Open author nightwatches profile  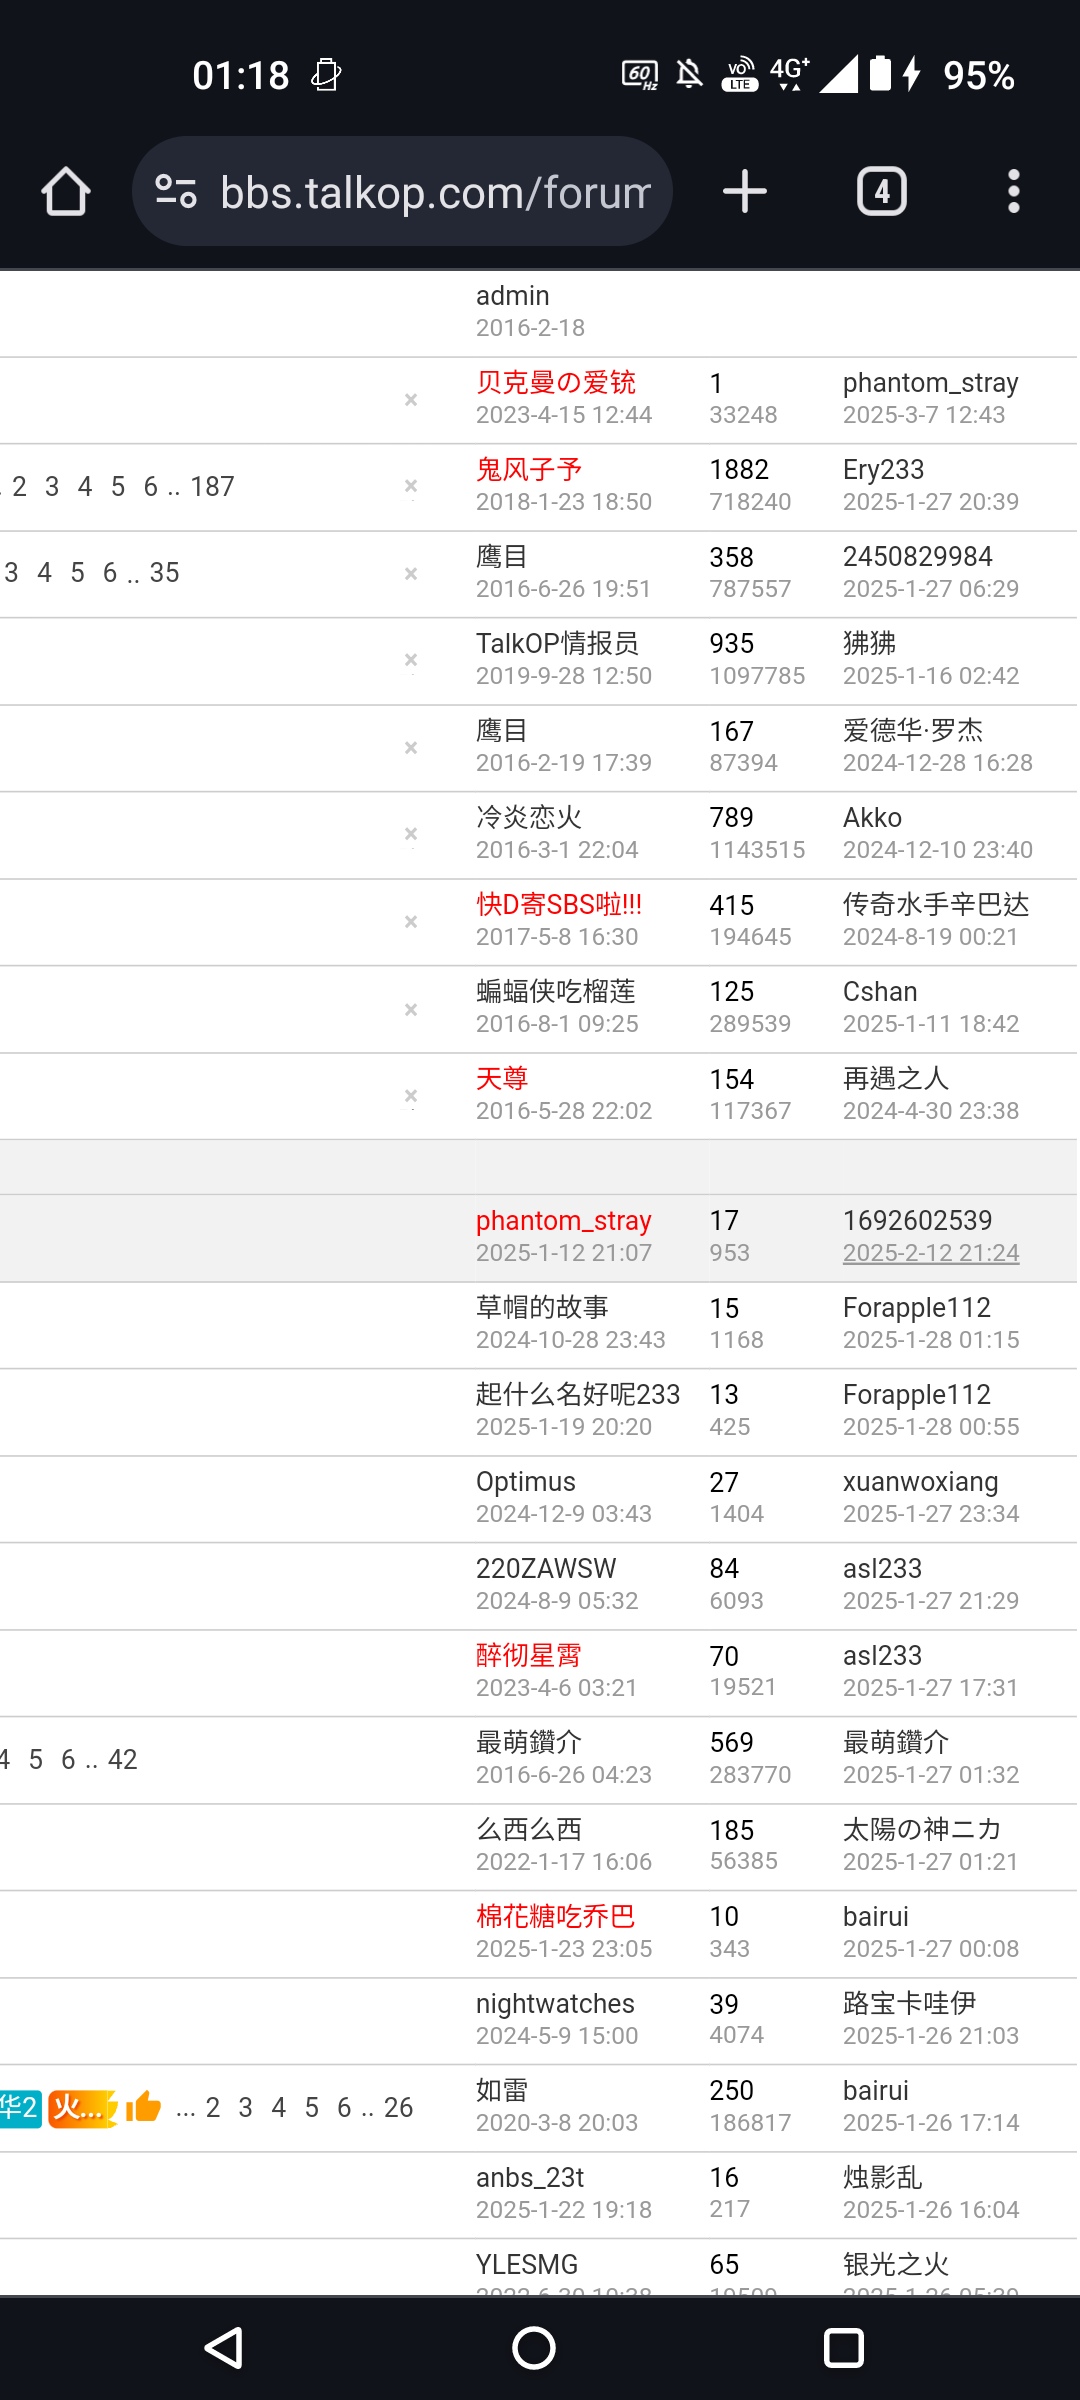pyautogui.click(x=555, y=2003)
